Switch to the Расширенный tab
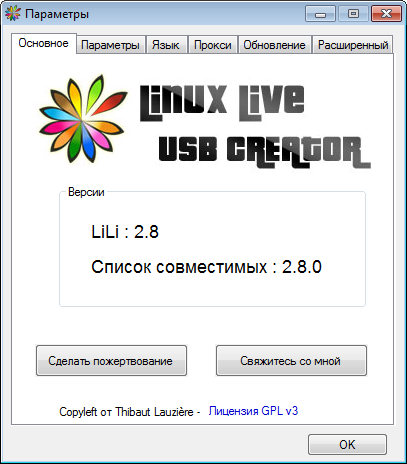The width and height of the screenshot is (407, 464). 353,45
